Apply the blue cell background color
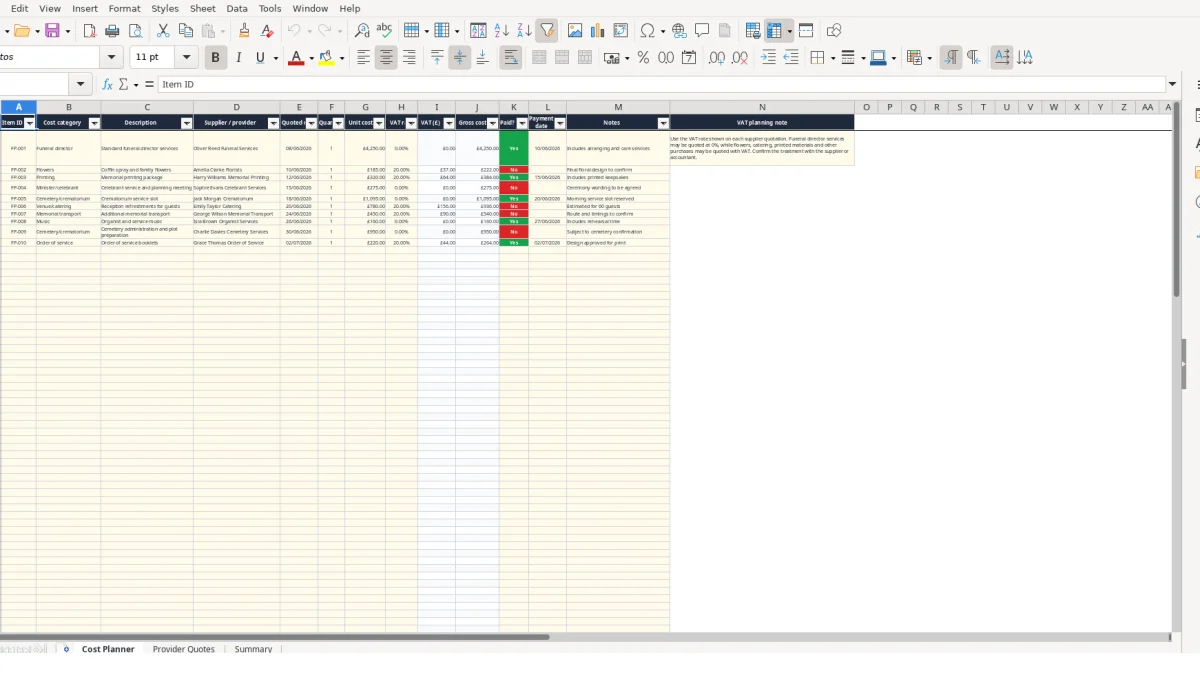The height and width of the screenshot is (675, 1200). [878, 58]
